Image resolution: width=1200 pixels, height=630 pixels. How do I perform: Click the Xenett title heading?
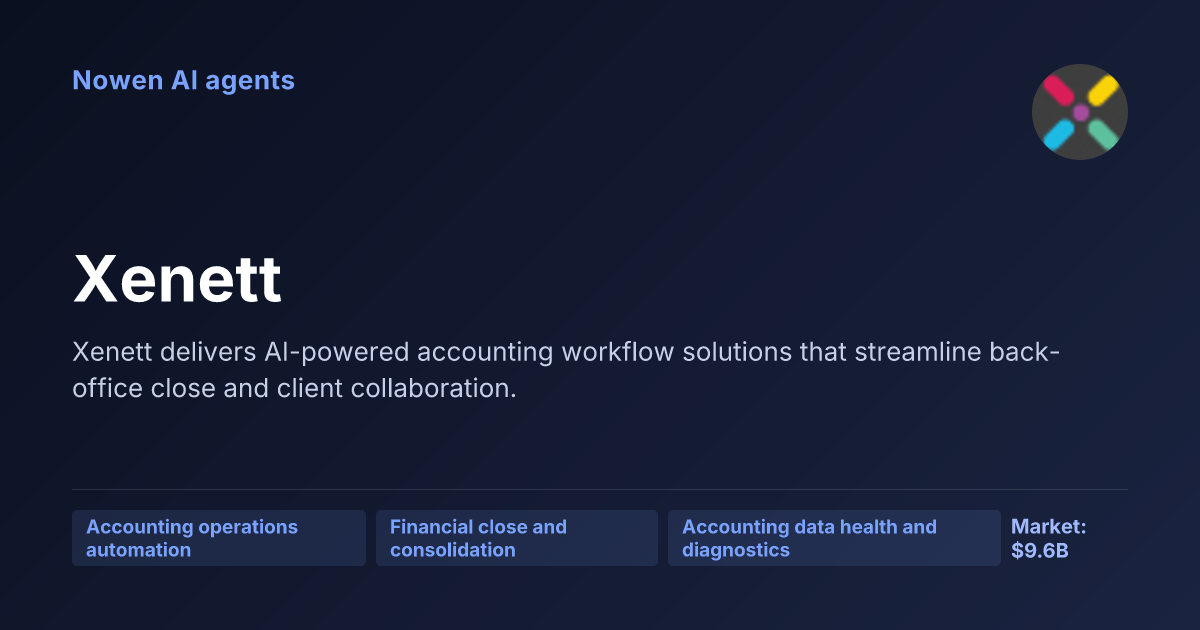(177, 280)
